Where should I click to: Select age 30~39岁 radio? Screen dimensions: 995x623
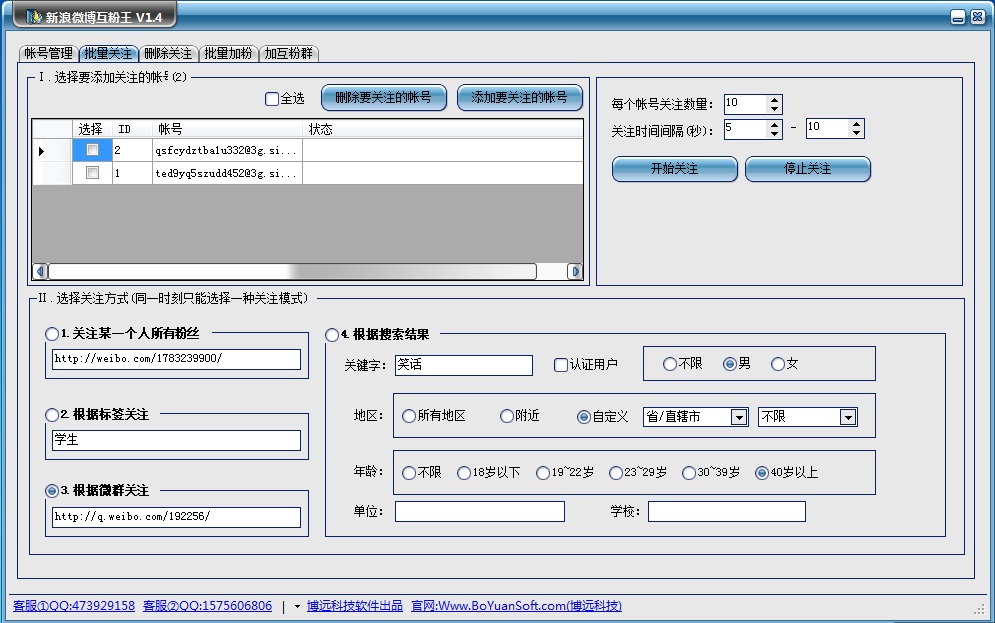point(689,473)
